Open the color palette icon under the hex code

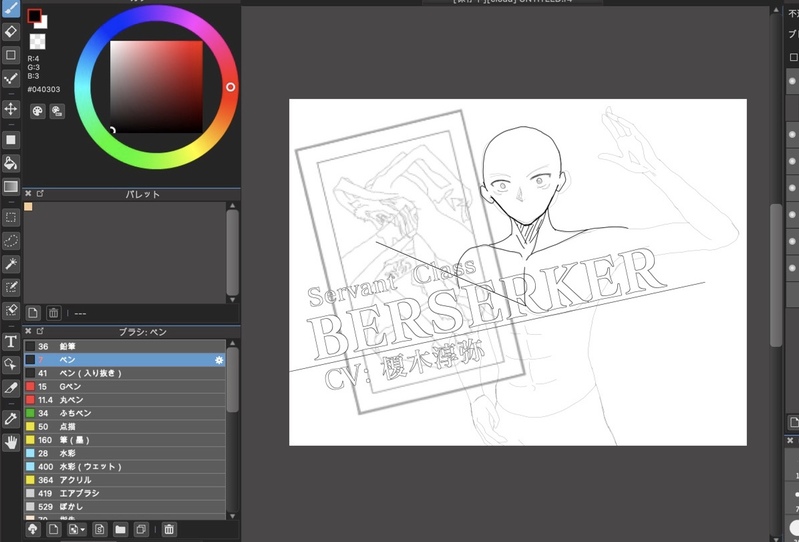tap(38, 111)
